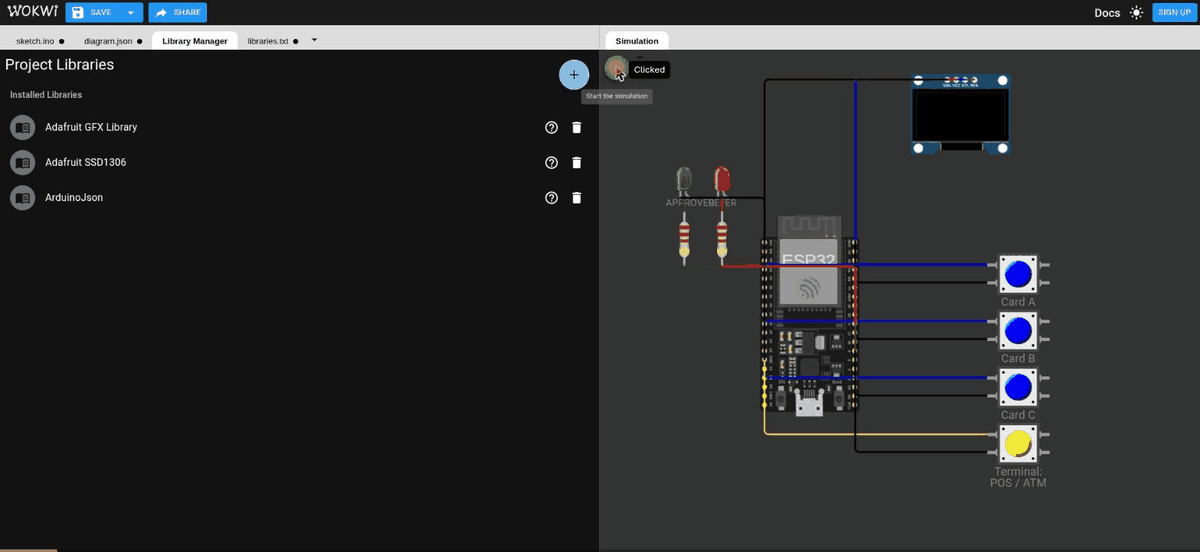Click the Adafruit GFX Library book icon
The image size is (1200, 552).
click(x=22, y=128)
